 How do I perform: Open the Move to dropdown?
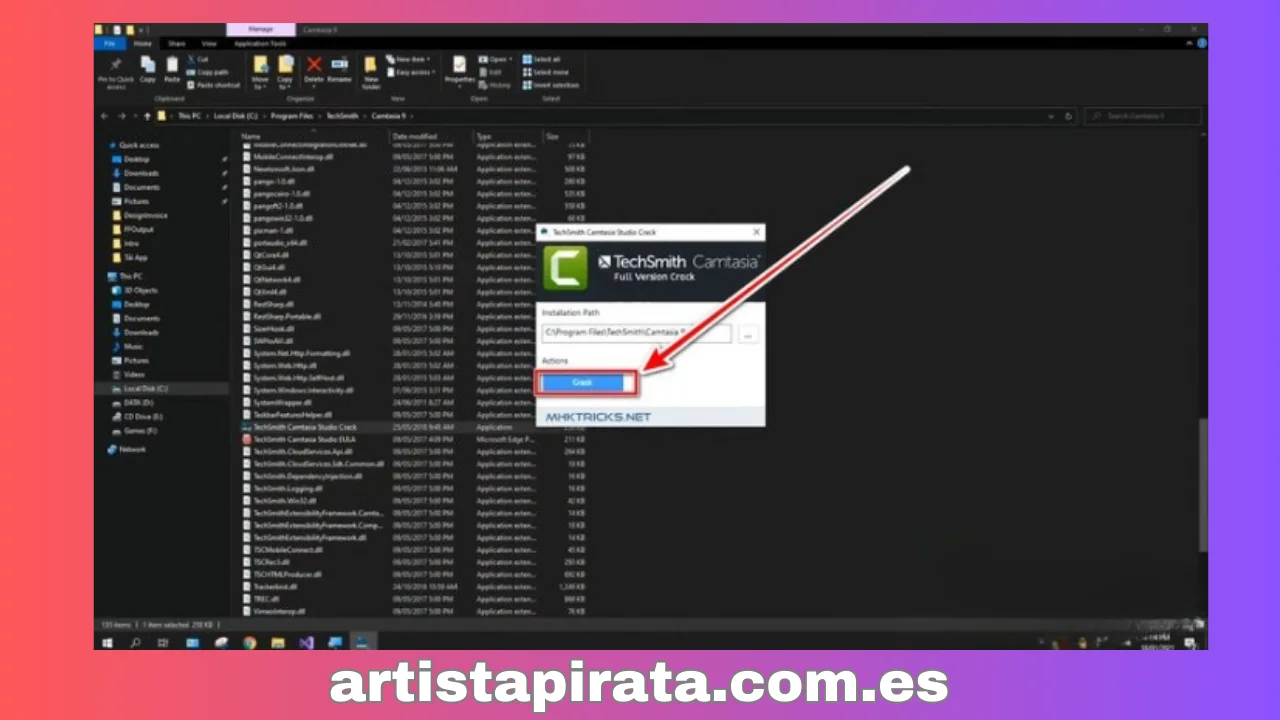[x=260, y=81]
